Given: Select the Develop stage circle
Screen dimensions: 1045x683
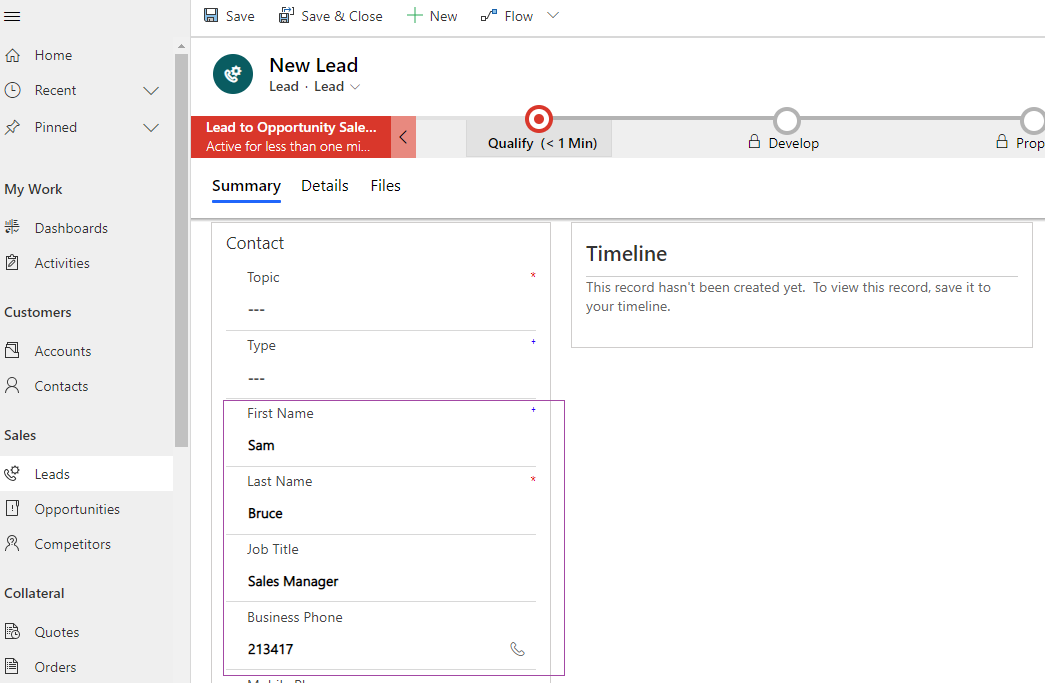Looking at the screenshot, I should coord(787,121).
